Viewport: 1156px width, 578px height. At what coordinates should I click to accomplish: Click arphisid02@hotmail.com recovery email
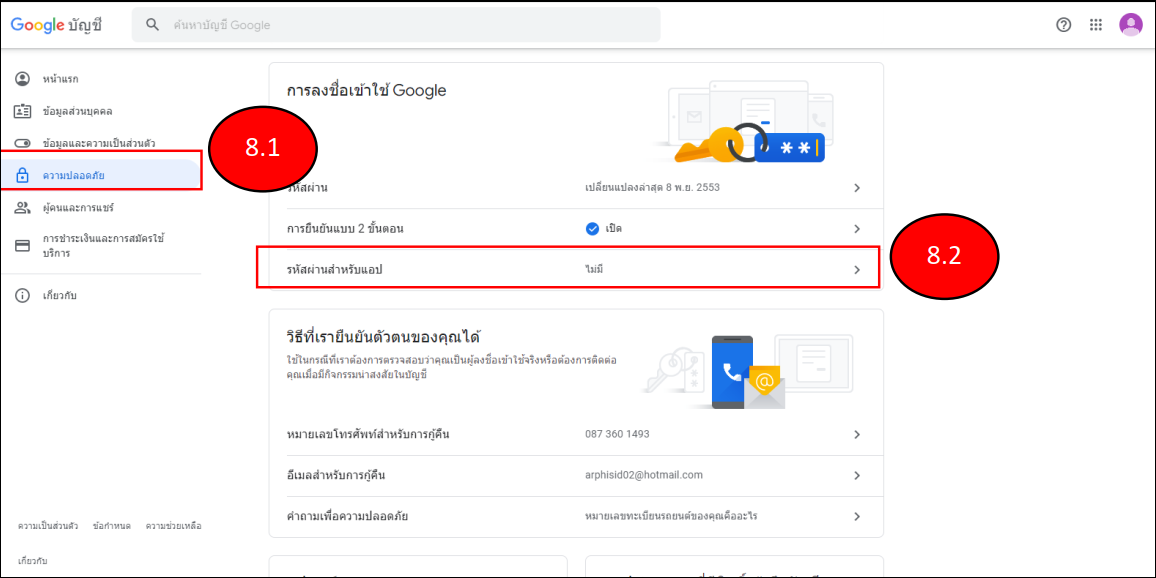644,476
